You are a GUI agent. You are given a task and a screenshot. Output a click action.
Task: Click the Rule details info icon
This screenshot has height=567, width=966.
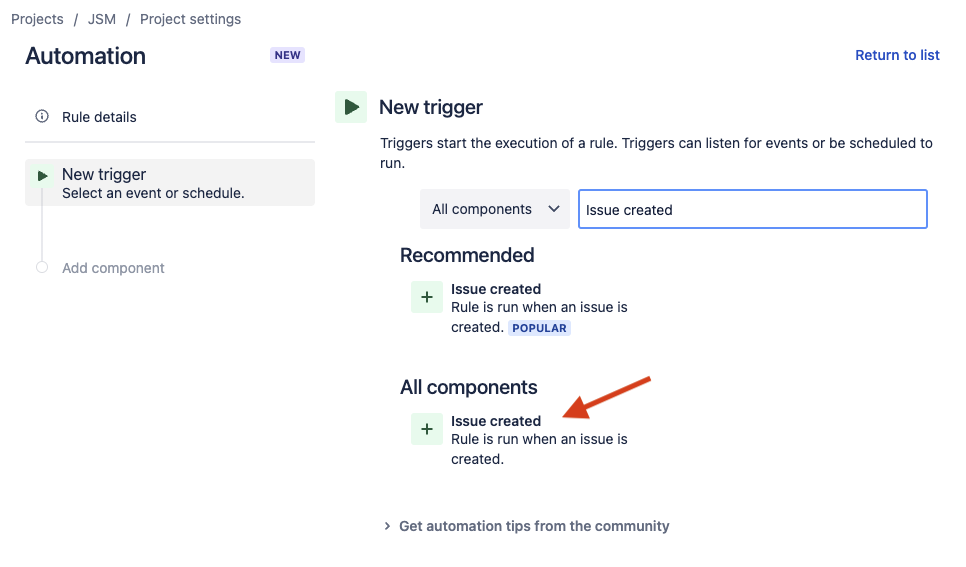tap(42, 117)
